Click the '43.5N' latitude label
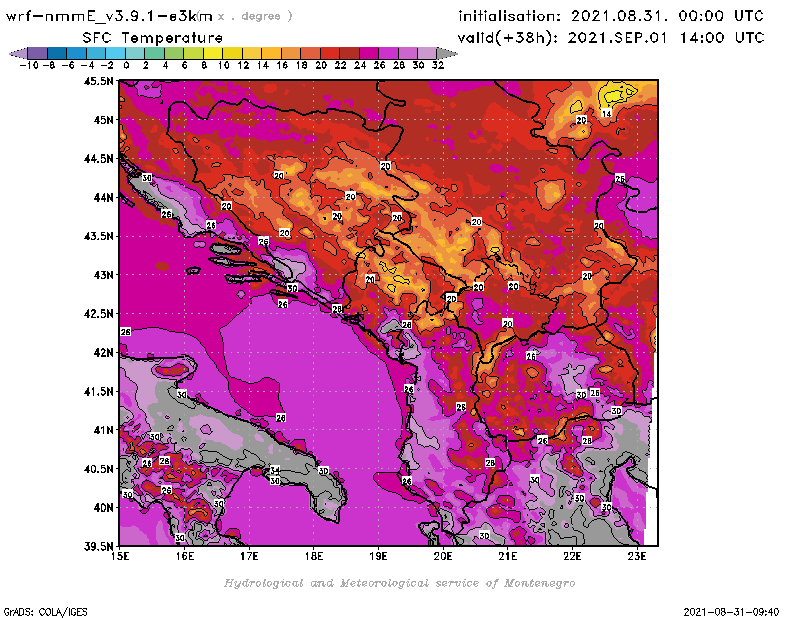Image resolution: width=800 pixels, height=618 pixels. point(98,236)
